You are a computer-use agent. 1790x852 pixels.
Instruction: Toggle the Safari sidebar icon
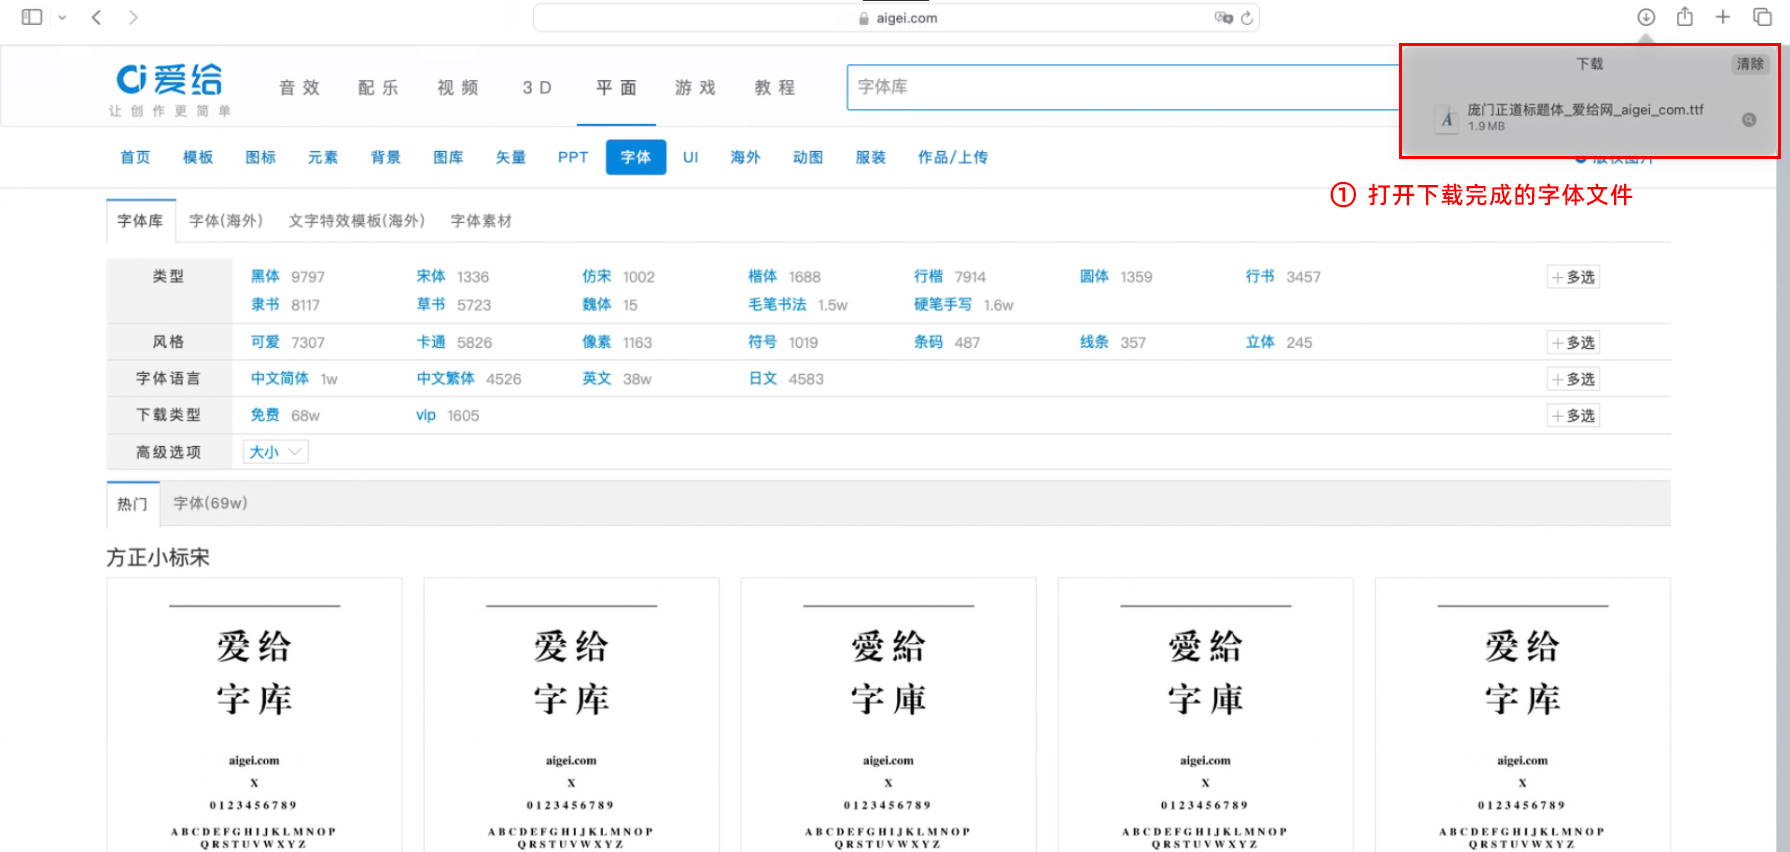32,17
